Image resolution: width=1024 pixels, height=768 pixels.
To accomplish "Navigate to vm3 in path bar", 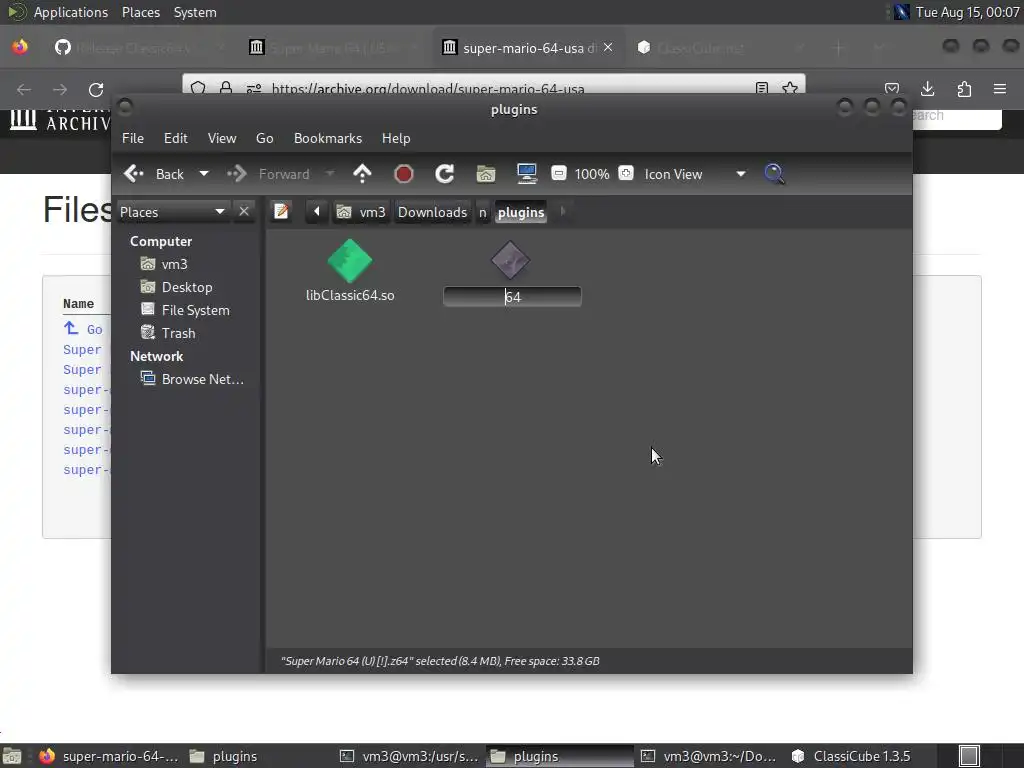I will pyautogui.click(x=361, y=212).
